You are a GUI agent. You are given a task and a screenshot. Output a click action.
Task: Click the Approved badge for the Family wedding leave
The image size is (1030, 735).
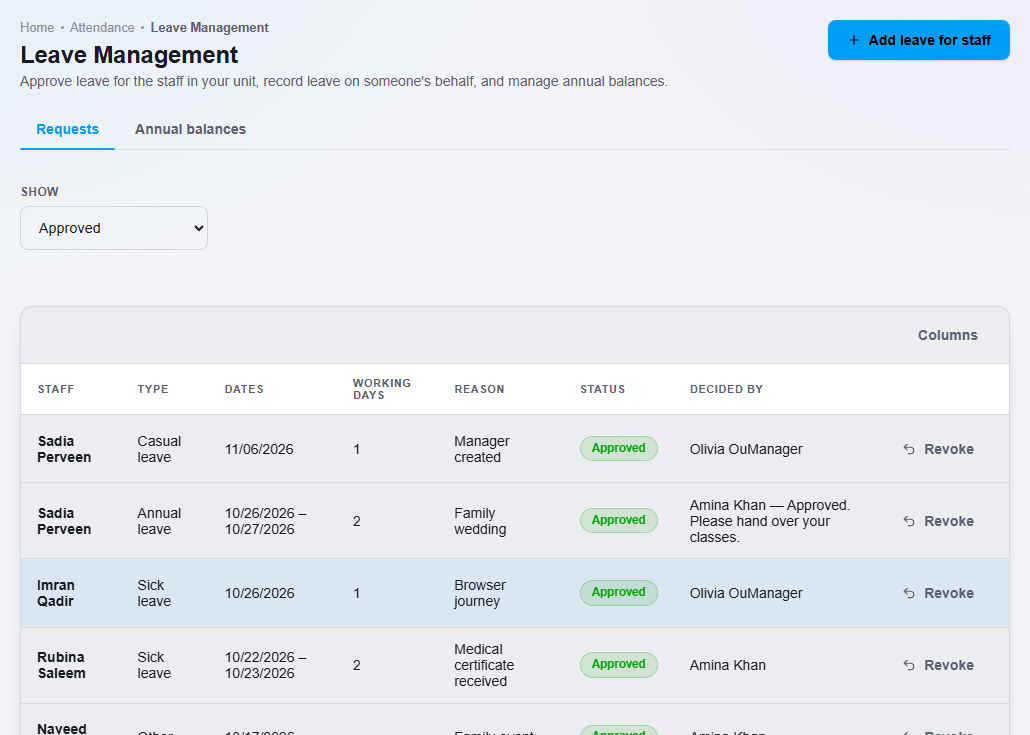(619, 520)
